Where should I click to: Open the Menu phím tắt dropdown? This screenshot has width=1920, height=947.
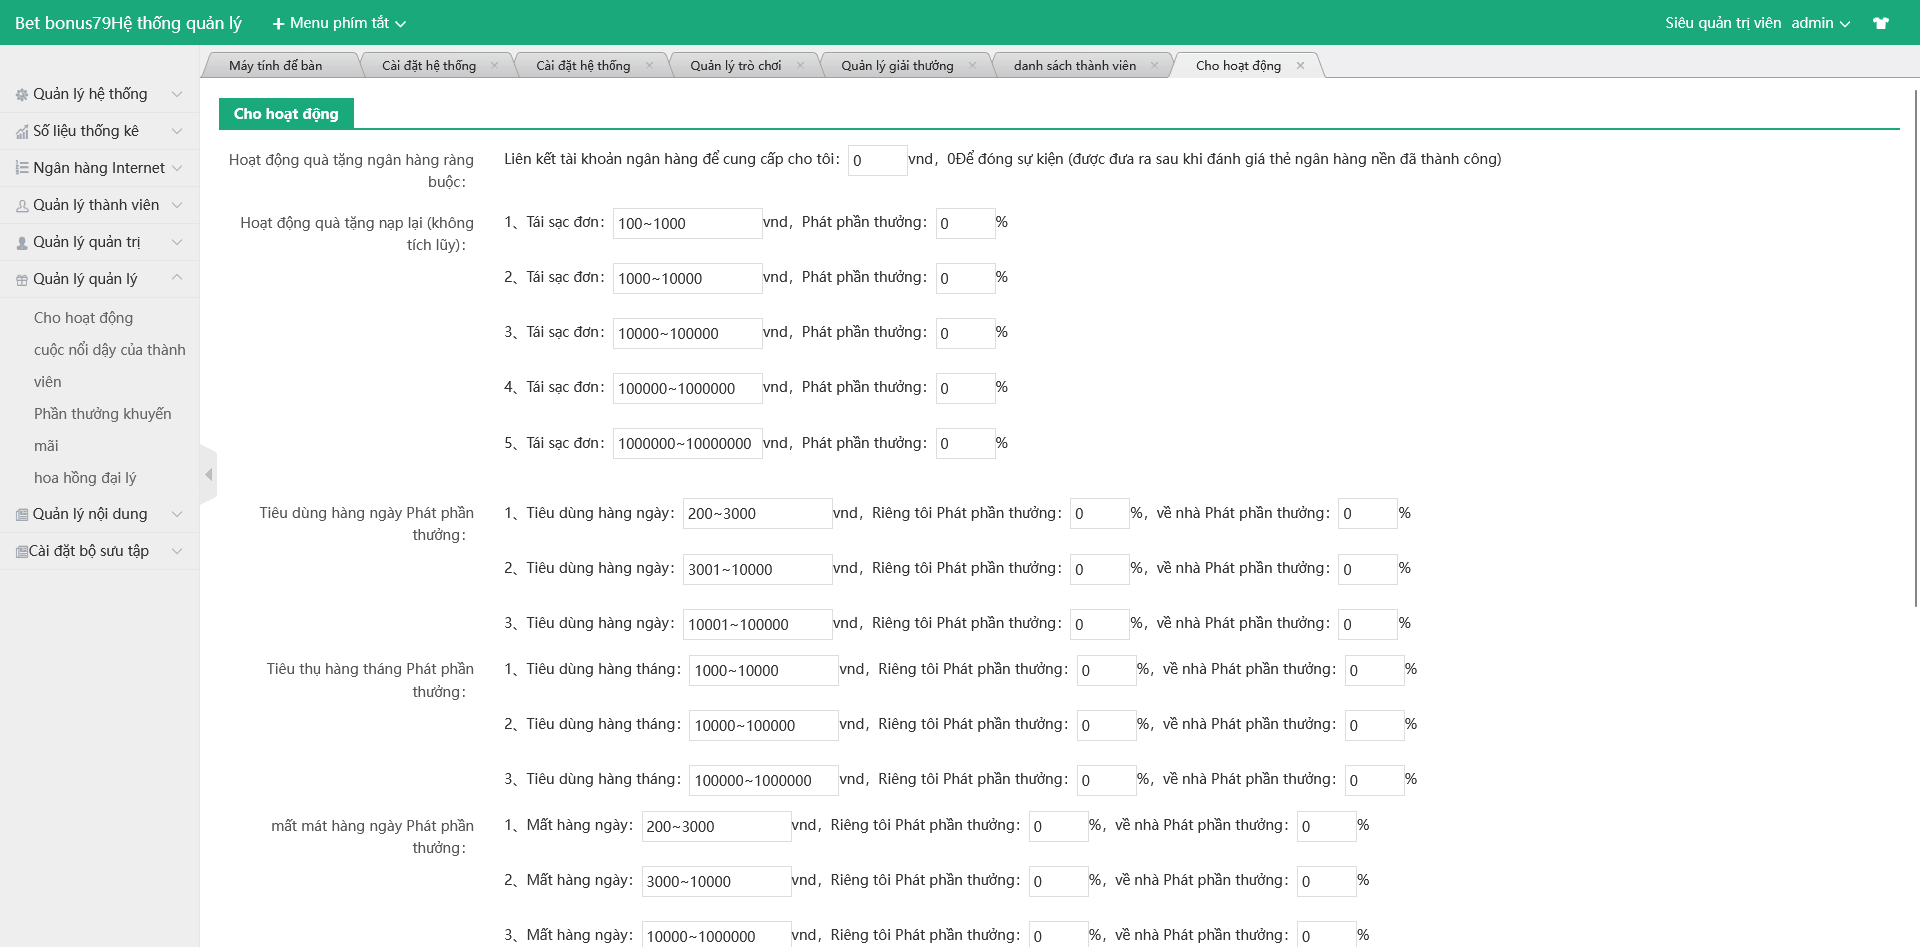click(x=339, y=23)
